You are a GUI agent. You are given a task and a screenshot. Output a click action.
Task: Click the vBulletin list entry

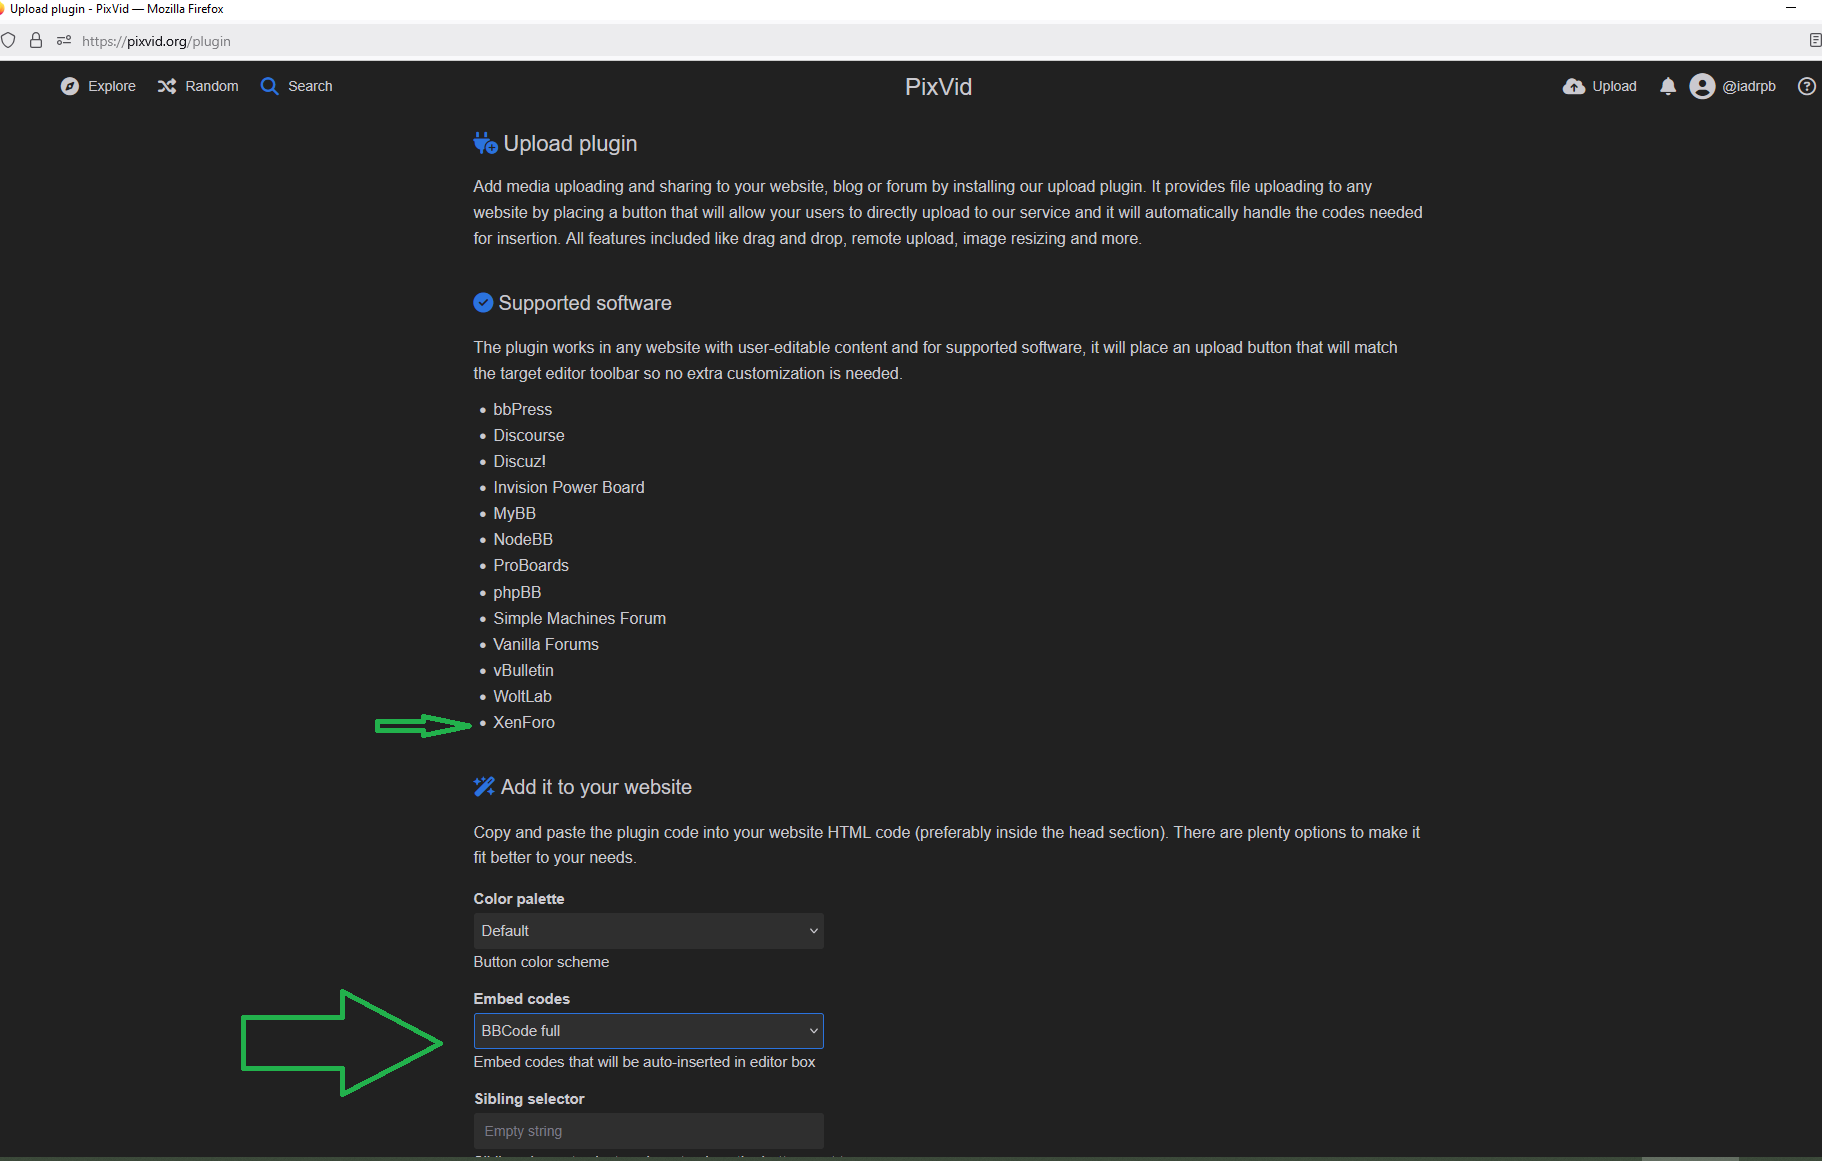[x=523, y=670]
